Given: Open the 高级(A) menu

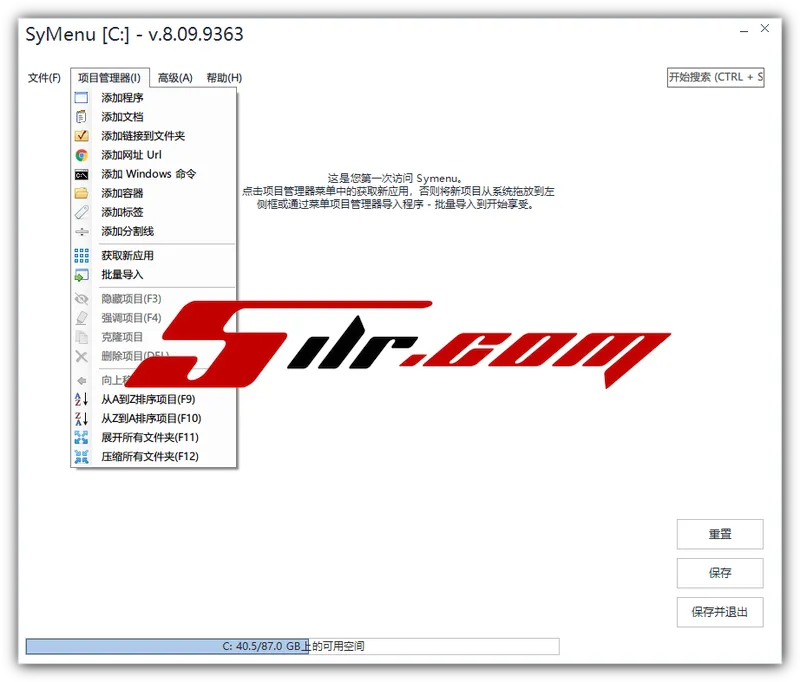Looking at the screenshot, I should (175, 78).
